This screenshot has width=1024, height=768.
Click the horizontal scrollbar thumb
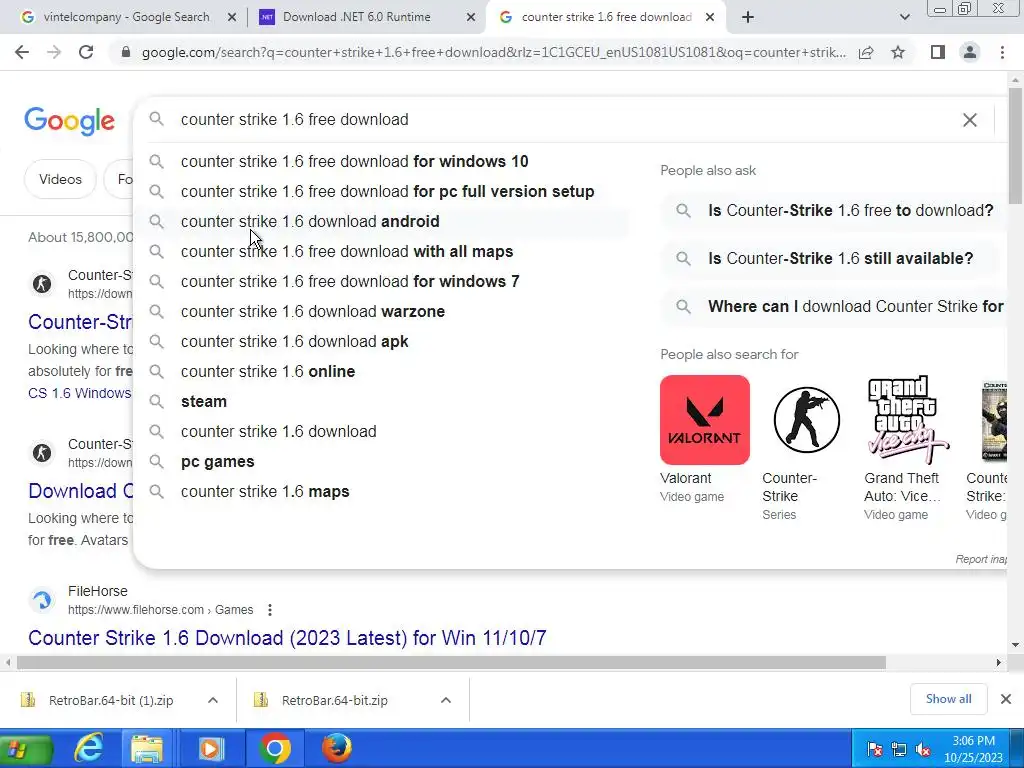click(x=451, y=662)
